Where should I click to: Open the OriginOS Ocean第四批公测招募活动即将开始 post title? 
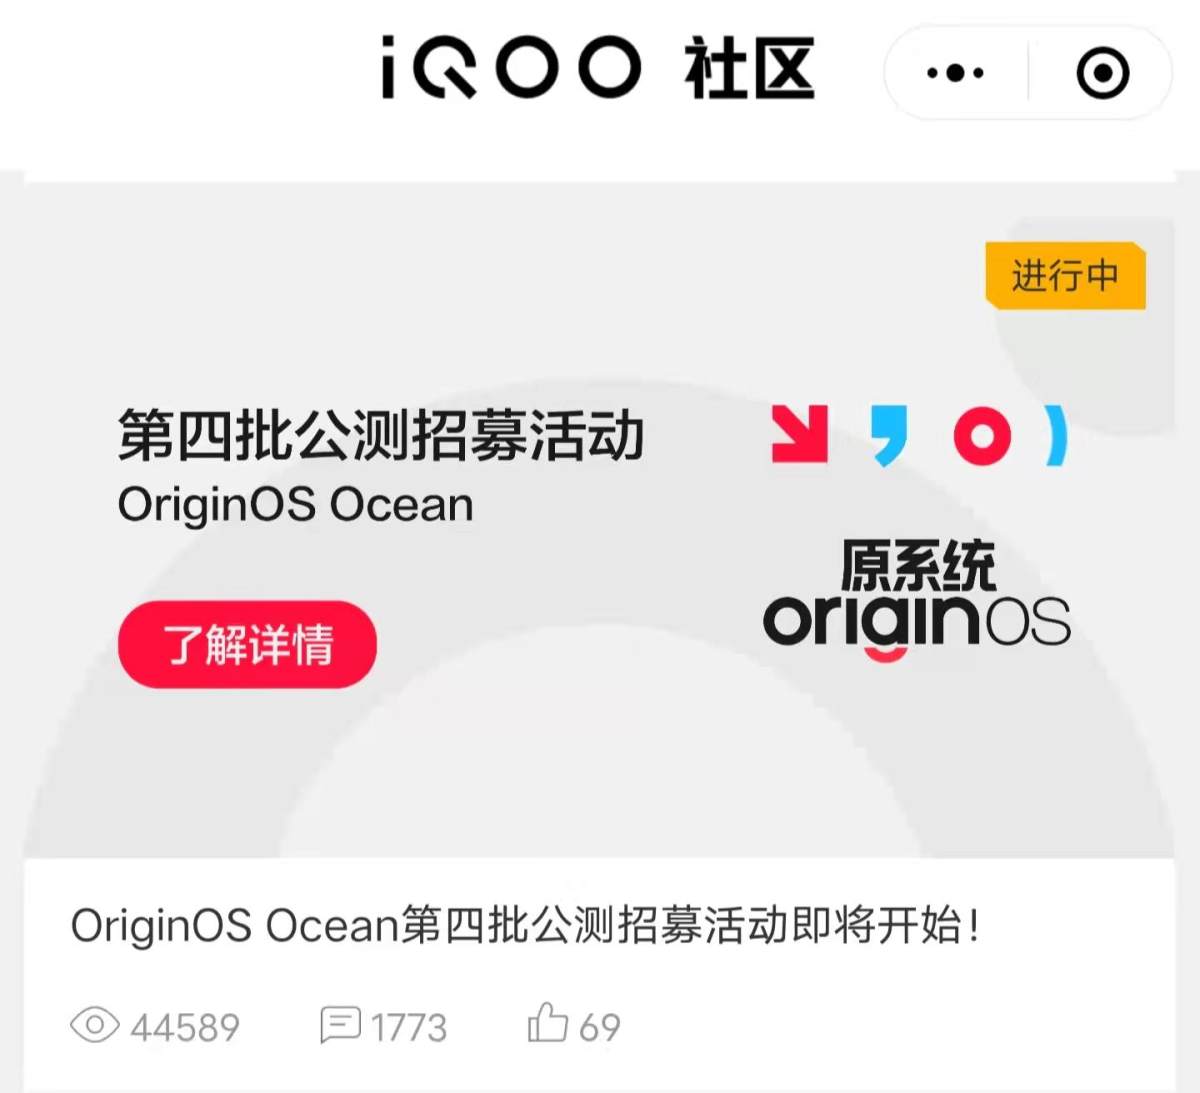tap(525, 925)
